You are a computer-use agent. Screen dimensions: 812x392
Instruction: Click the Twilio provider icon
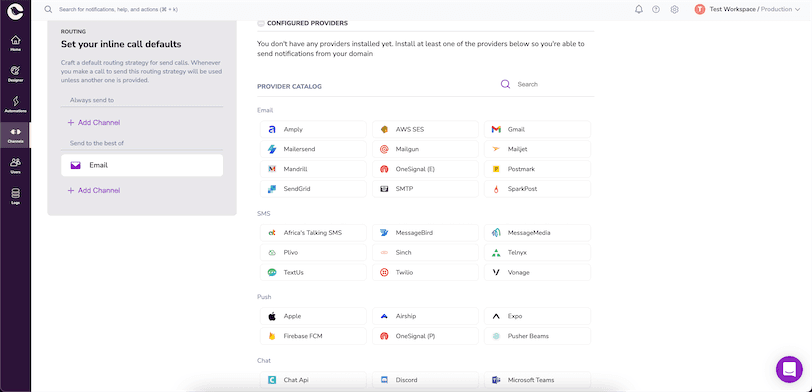pyautogui.click(x=384, y=272)
